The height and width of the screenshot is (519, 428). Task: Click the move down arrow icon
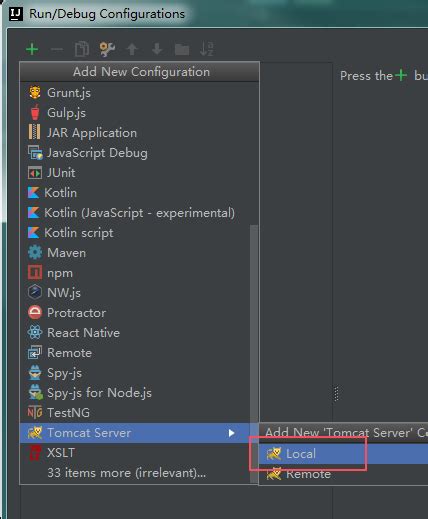157,49
